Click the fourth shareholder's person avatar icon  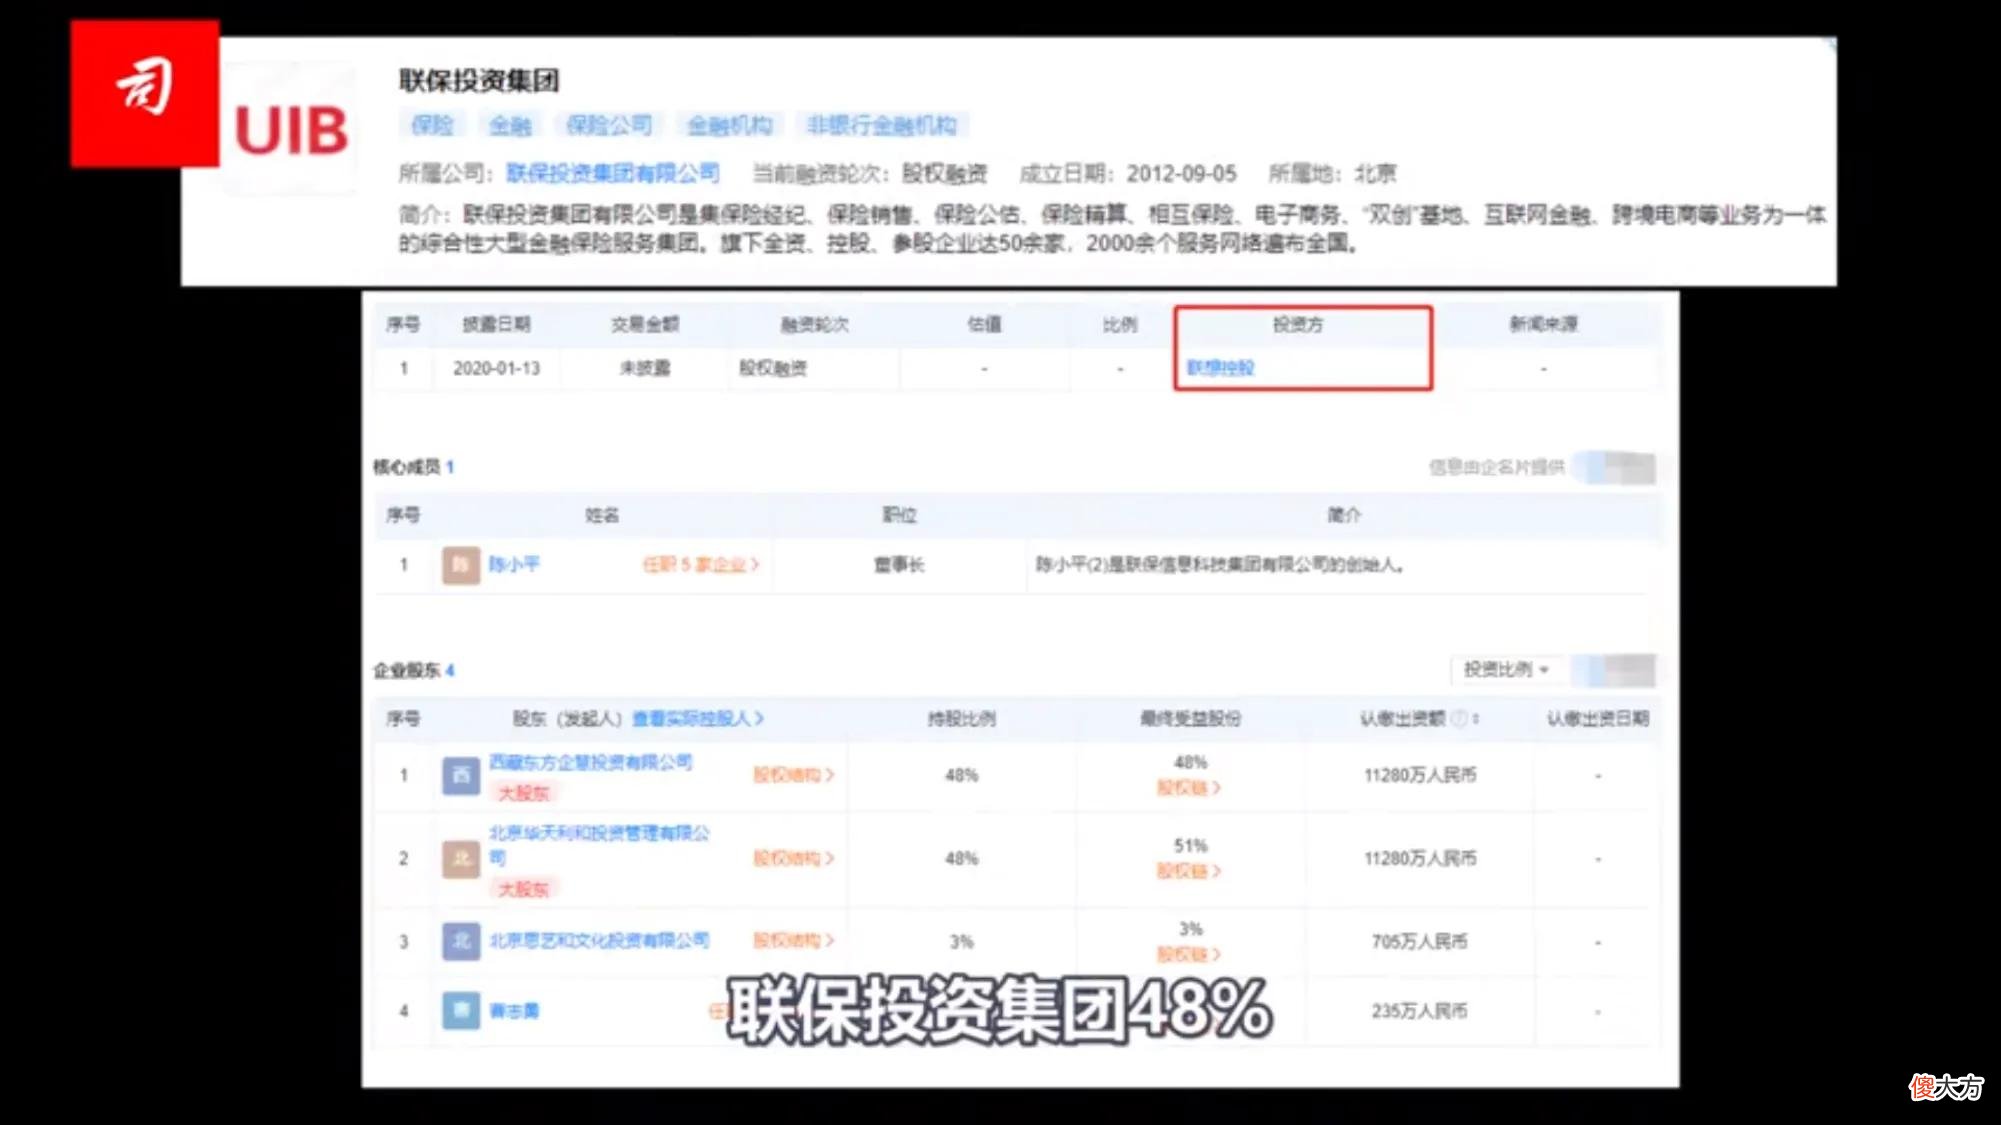(461, 1010)
